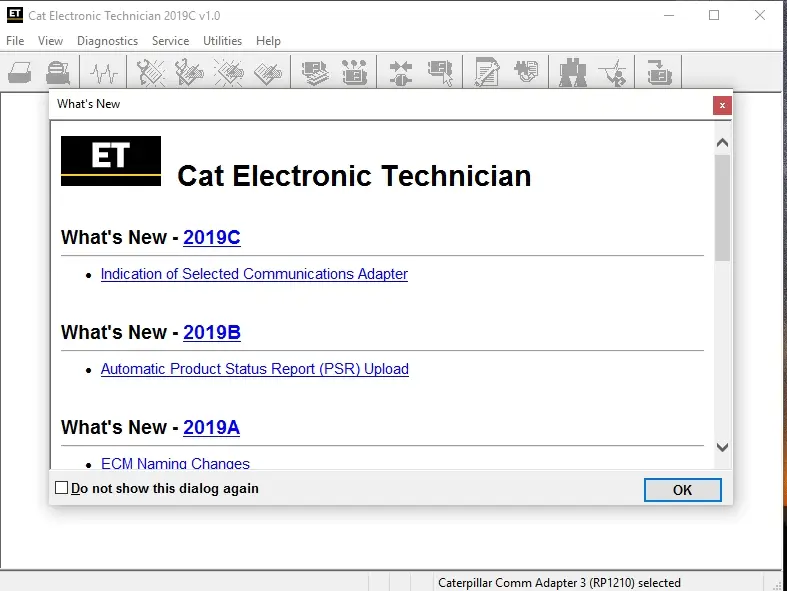Open the Utilities menu
The height and width of the screenshot is (591, 787).
[x=222, y=41]
